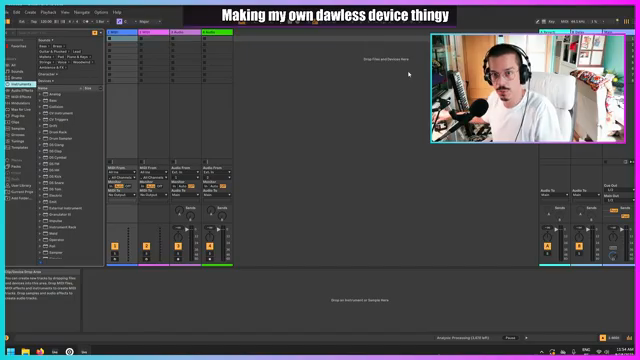The width and height of the screenshot is (640, 360).
Task: Open the Options menu
Action: (x=101, y=12)
